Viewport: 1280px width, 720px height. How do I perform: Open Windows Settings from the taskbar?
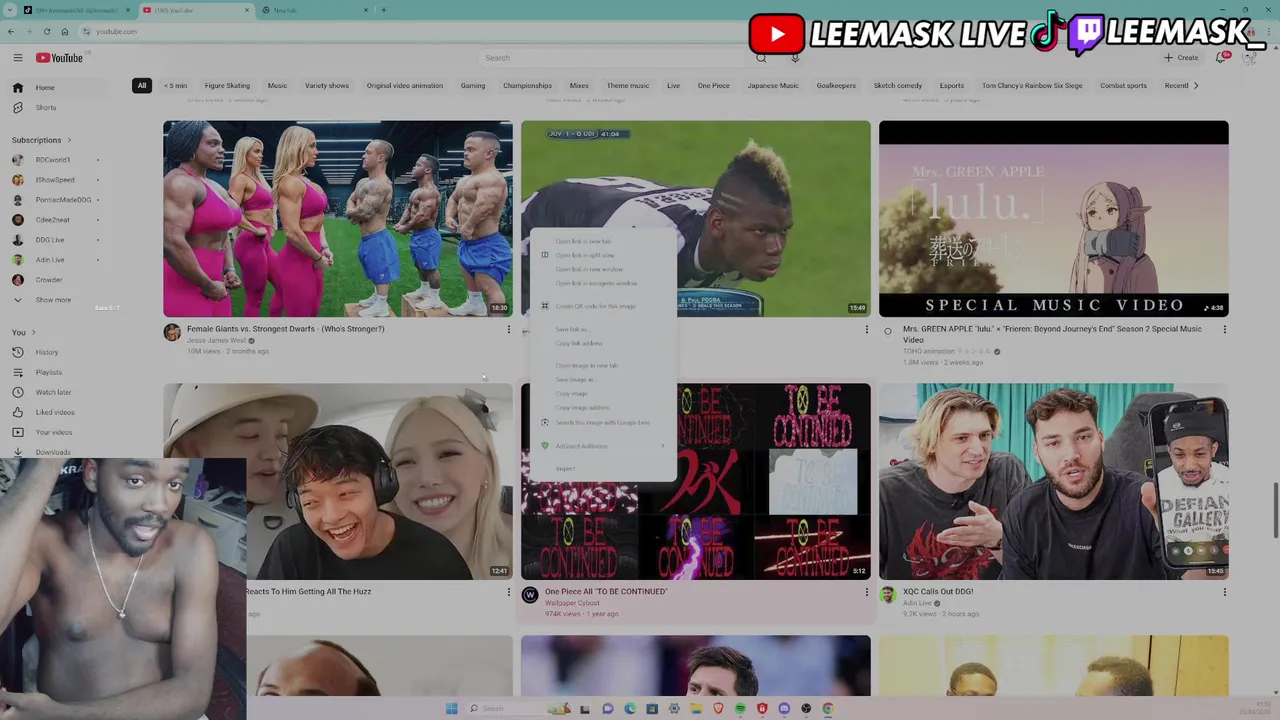click(x=674, y=709)
